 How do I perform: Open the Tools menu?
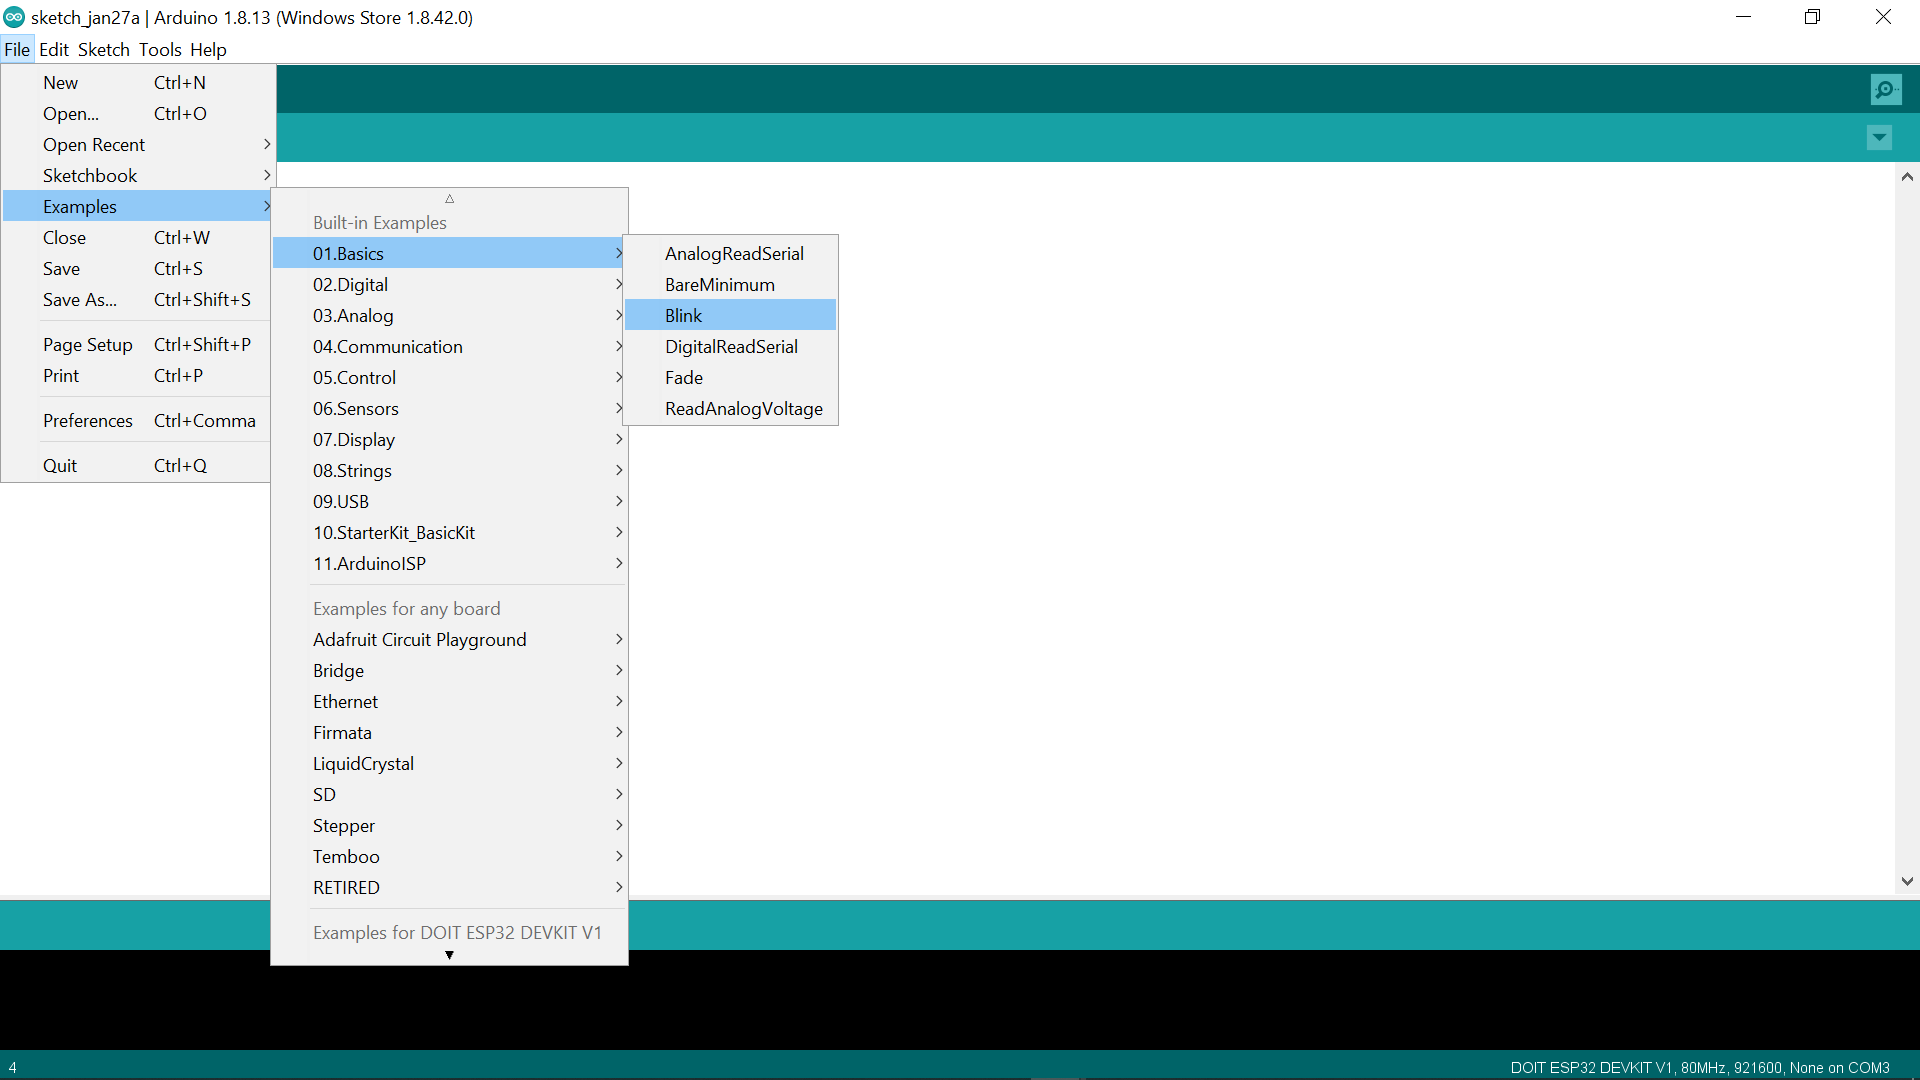160,49
